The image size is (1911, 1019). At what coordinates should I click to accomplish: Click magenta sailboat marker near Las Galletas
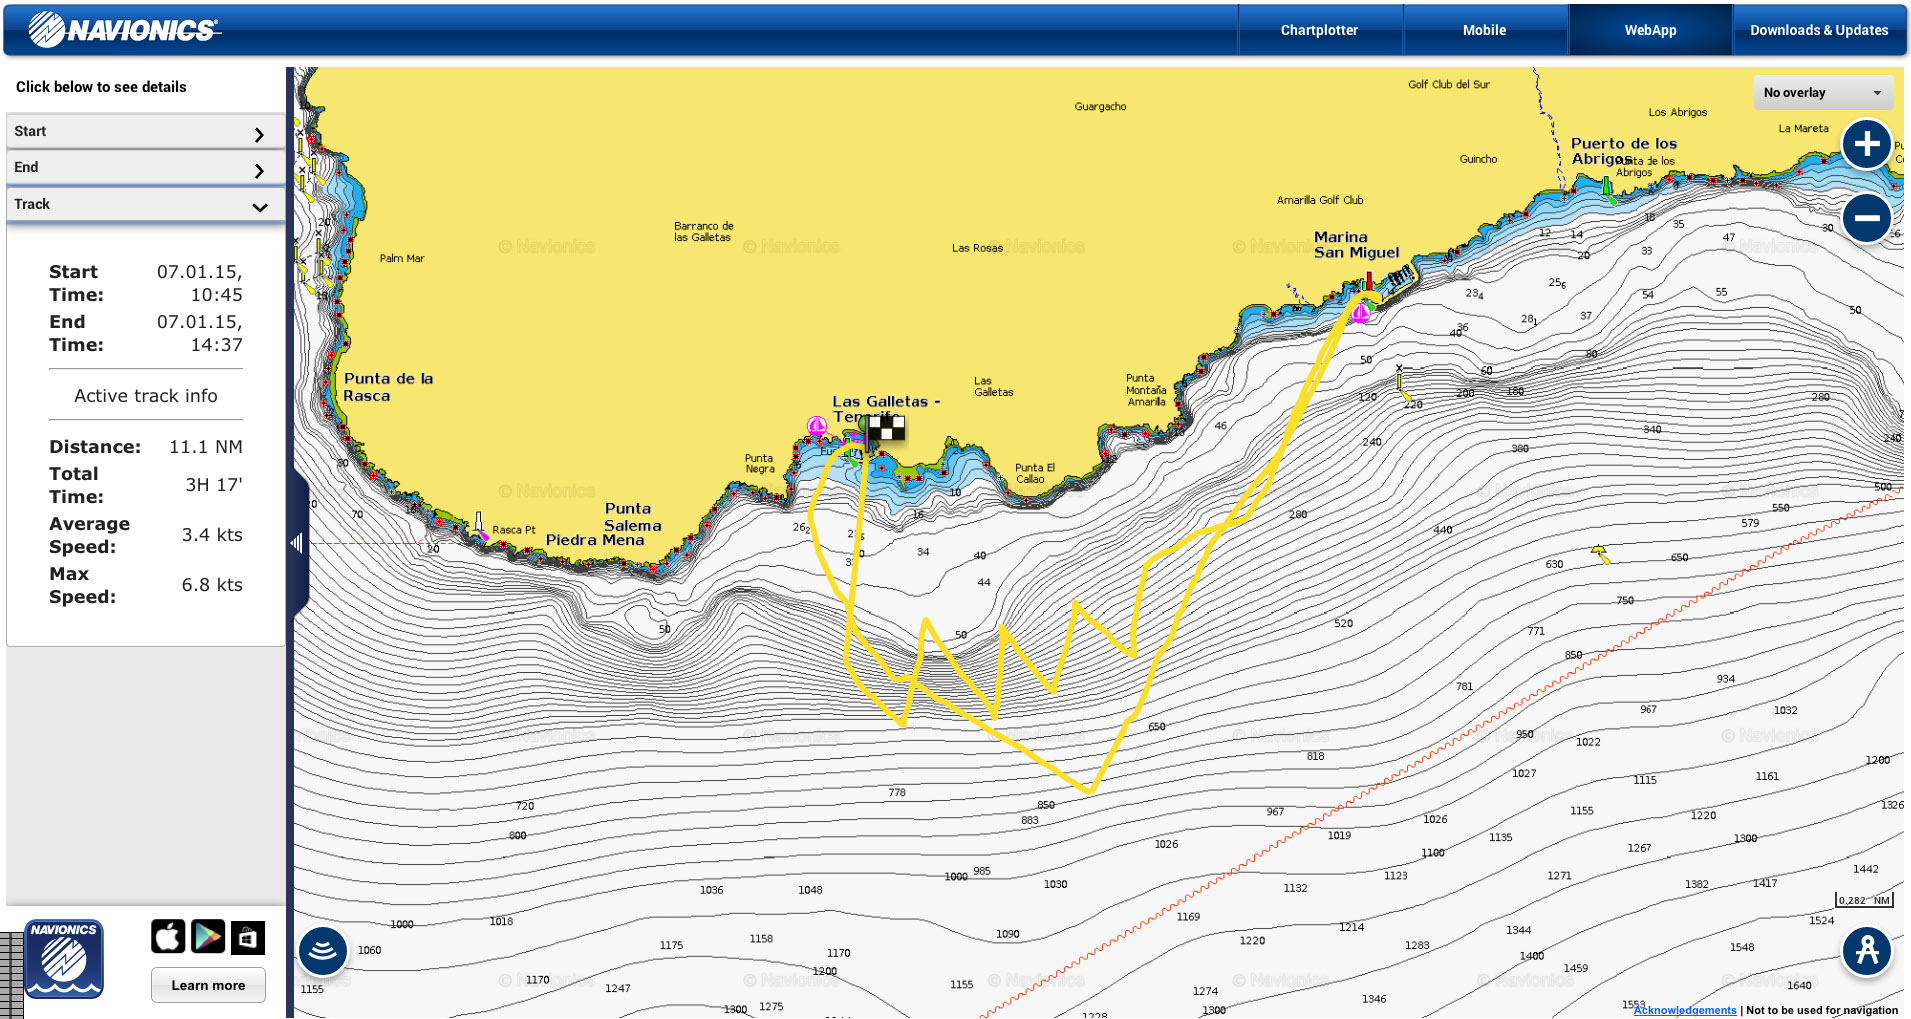click(817, 427)
